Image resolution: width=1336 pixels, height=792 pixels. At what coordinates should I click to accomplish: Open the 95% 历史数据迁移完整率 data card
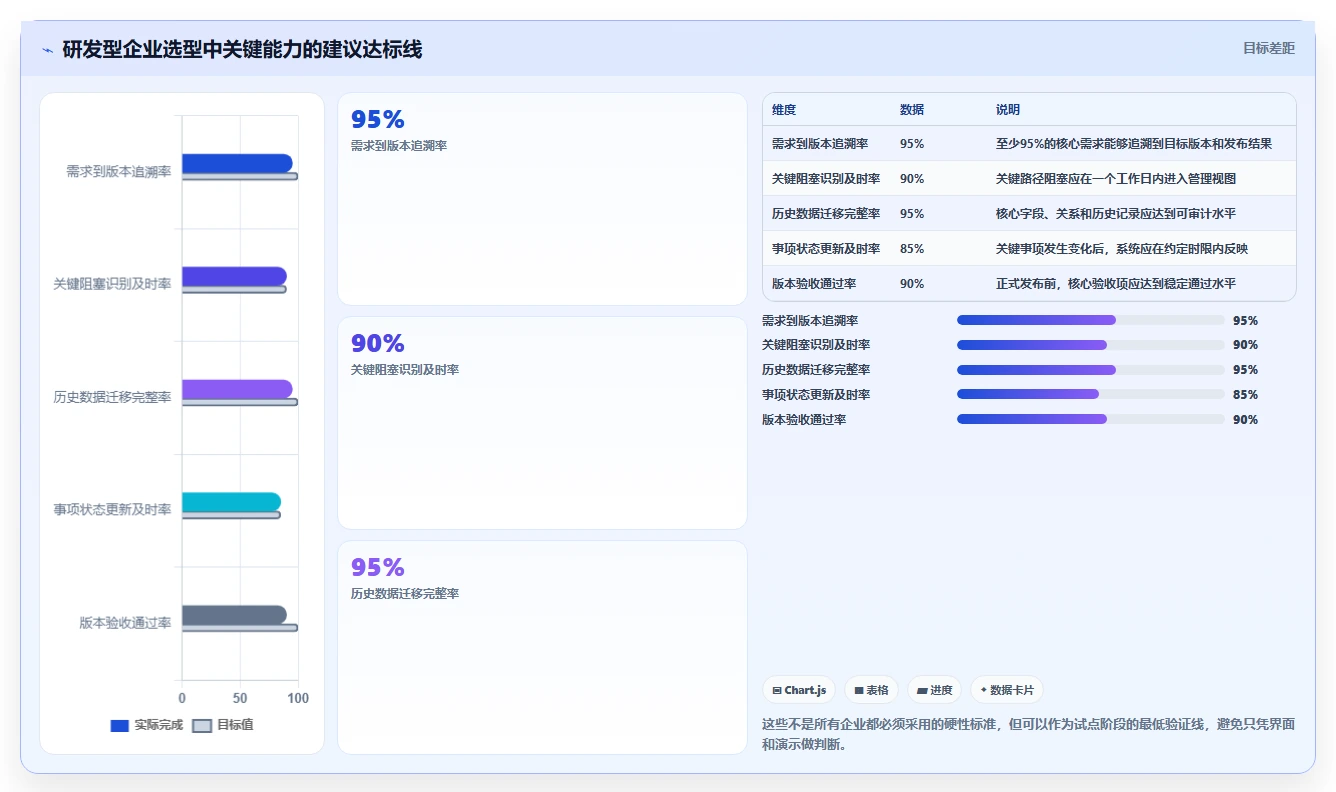[x=542, y=647]
